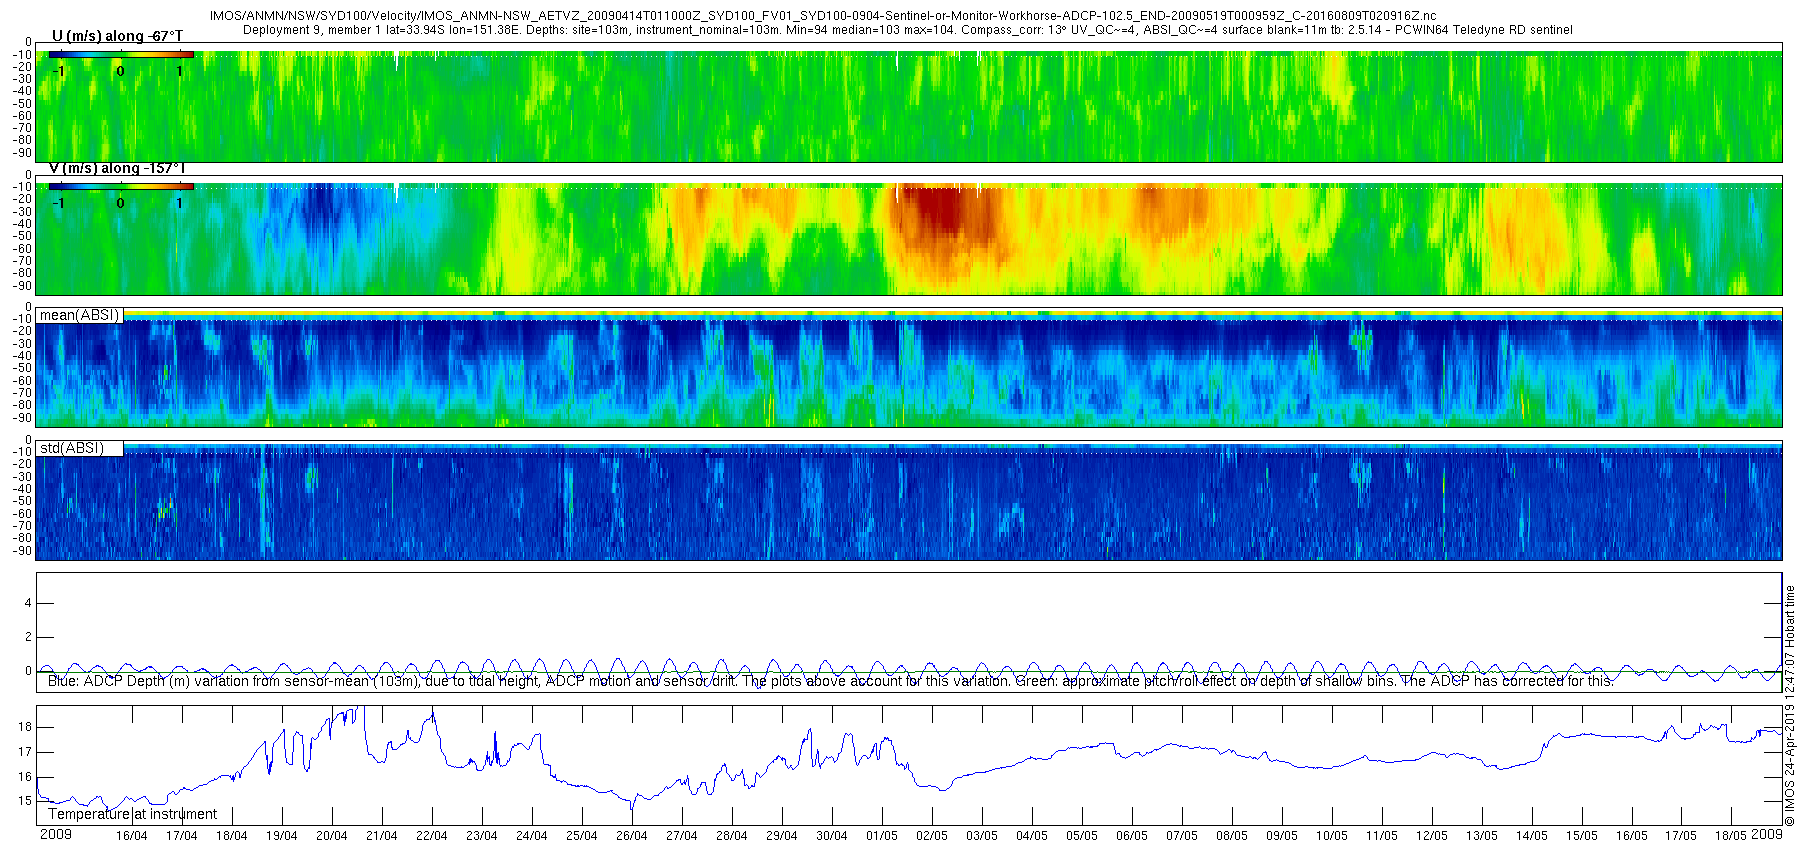1800x850 pixels.
Task: Click the '14/05' date tick label
Action: tap(1532, 836)
